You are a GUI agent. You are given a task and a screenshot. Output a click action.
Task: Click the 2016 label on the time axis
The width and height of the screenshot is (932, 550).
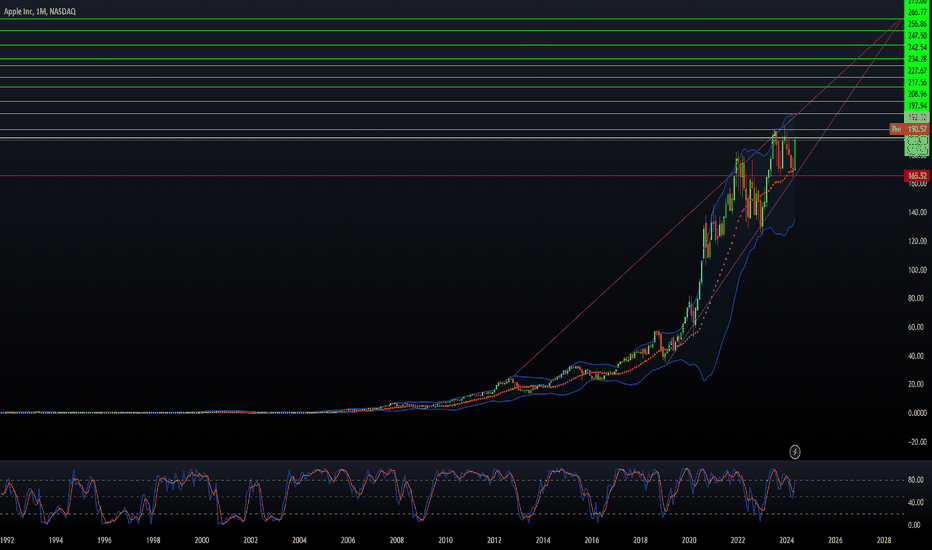[591, 540]
